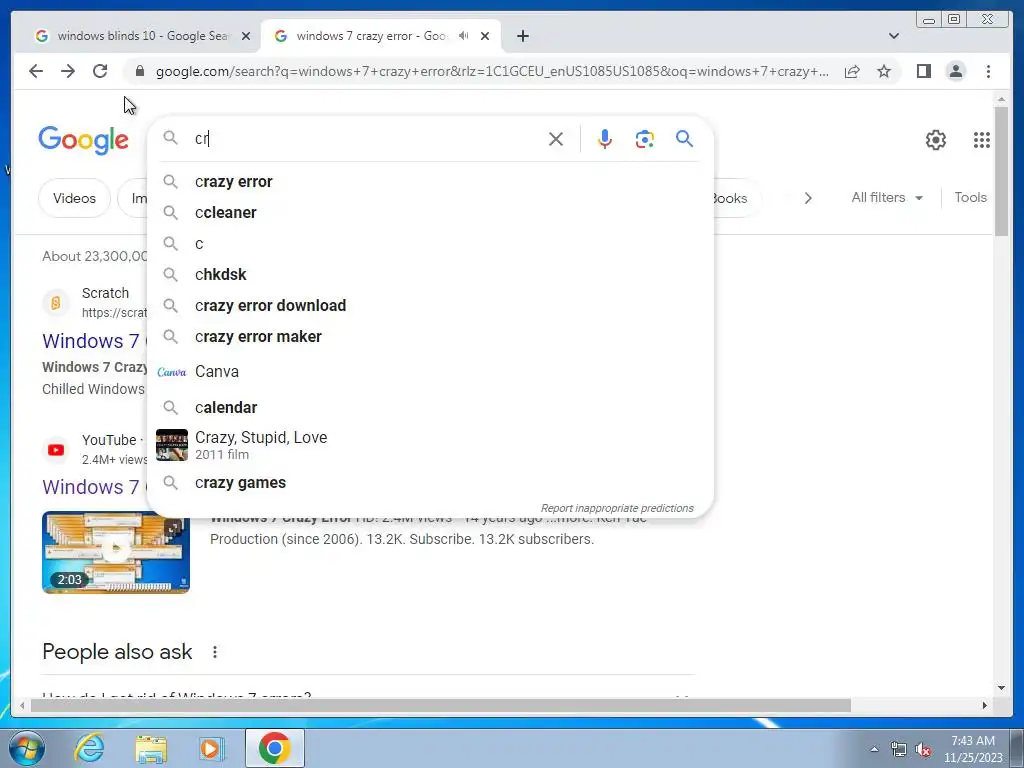Click the Books filter chip
The height and width of the screenshot is (768, 1024).
pyautogui.click(x=737, y=198)
